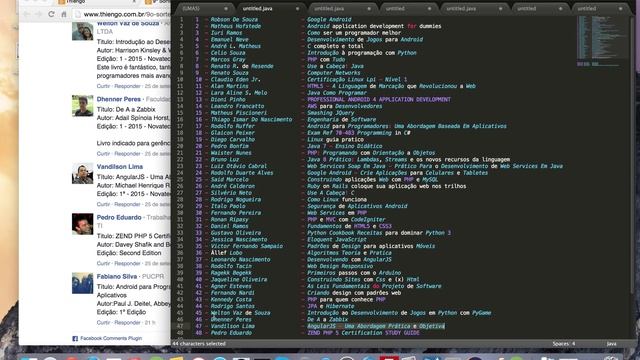Open Welton Vaz de Souza's avatar picture
The height and width of the screenshot is (360, 640).
82,31
